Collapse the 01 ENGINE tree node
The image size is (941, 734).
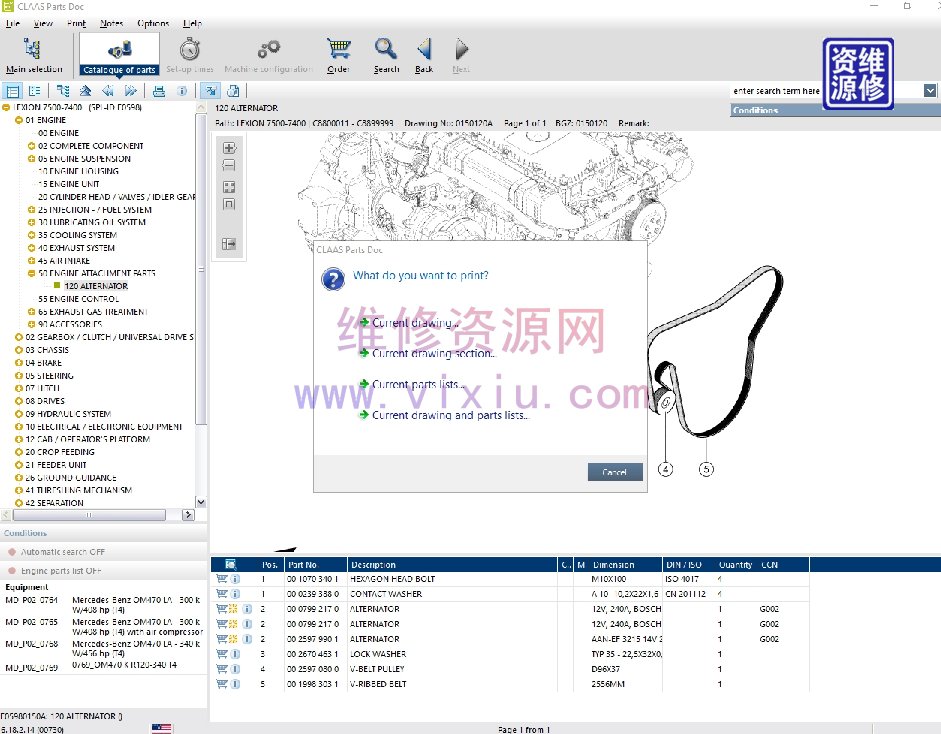point(18,120)
